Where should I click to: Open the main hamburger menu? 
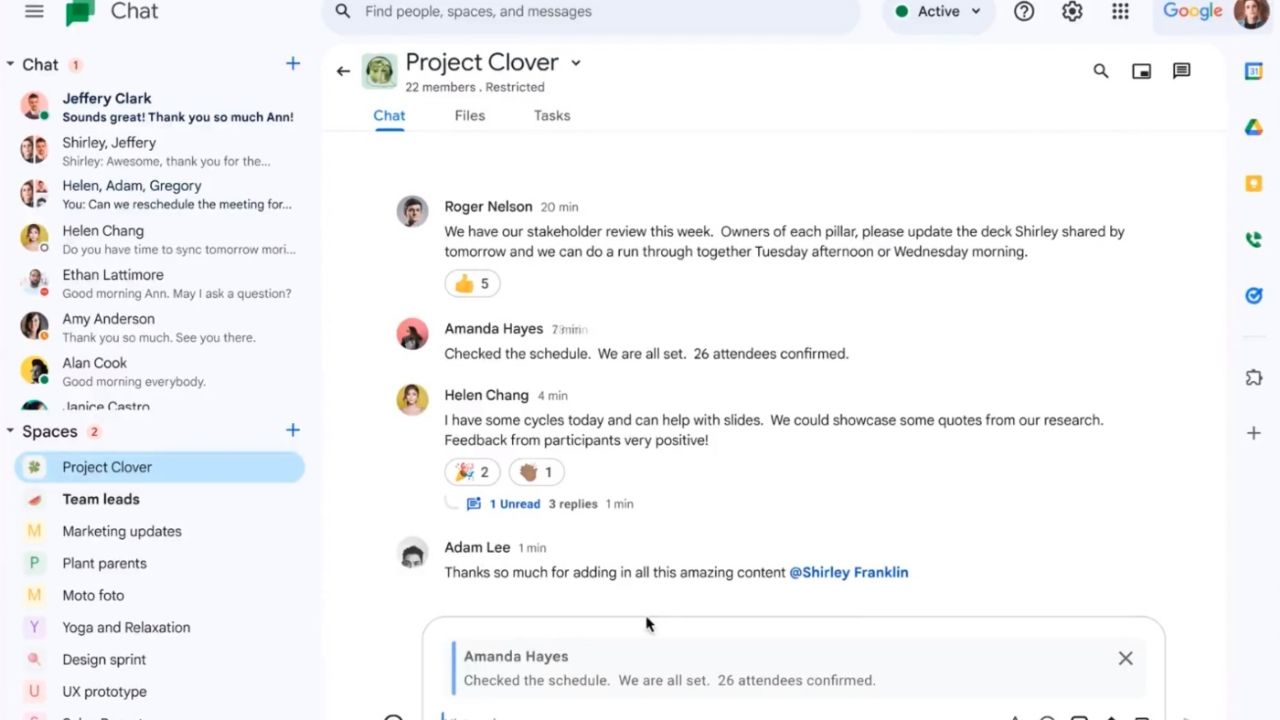[34, 11]
